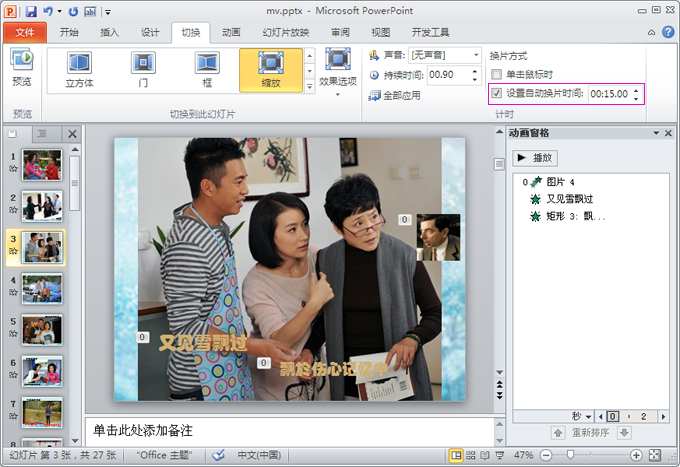
Task: Switch to Normal view icon
Action: [x=456, y=455]
